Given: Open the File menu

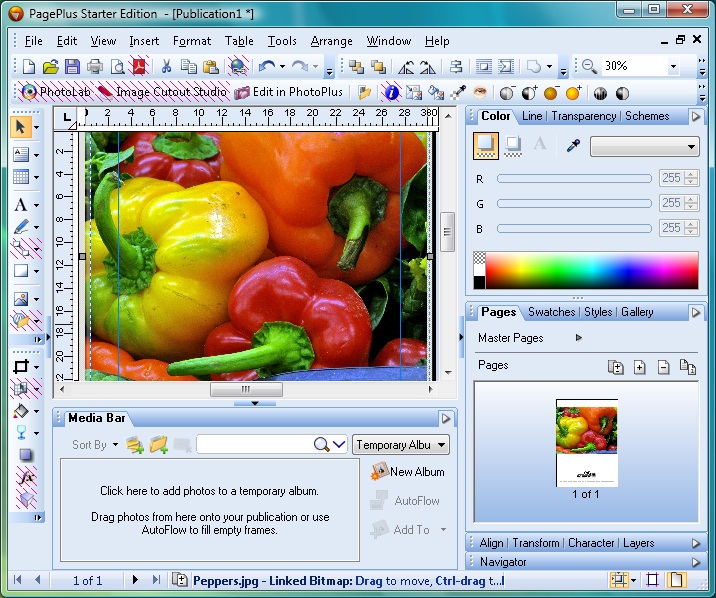Looking at the screenshot, I should pos(33,41).
